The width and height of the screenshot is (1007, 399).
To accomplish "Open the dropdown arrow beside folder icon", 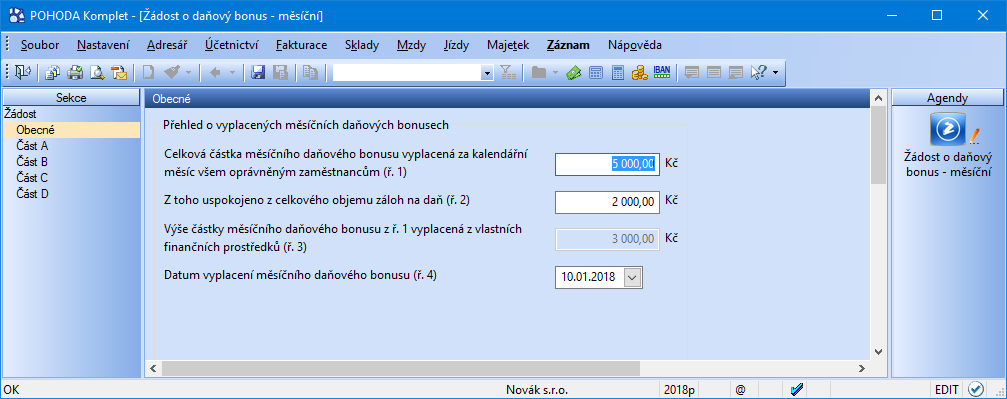I will point(556,73).
